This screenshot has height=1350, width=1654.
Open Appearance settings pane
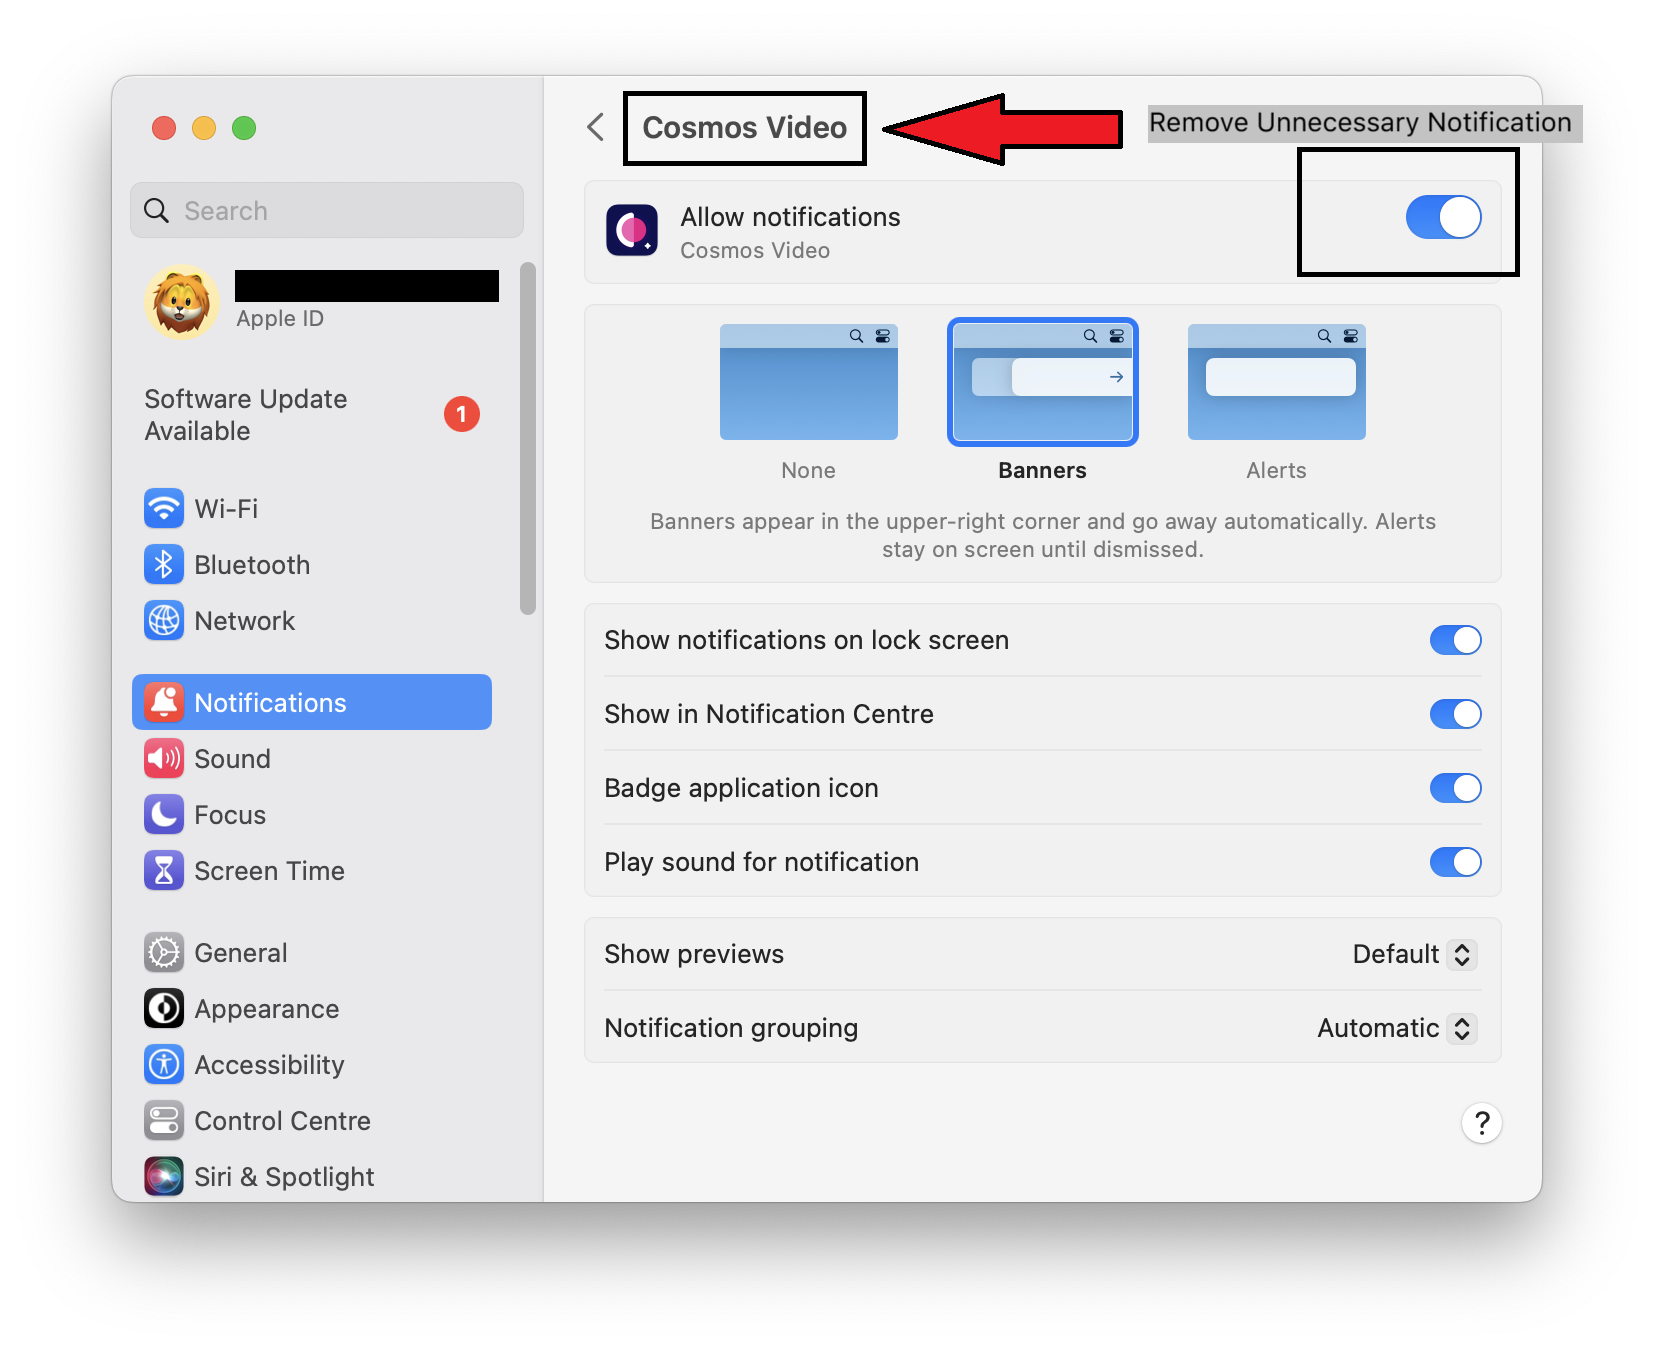pyautogui.click(x=312, y=1008)
